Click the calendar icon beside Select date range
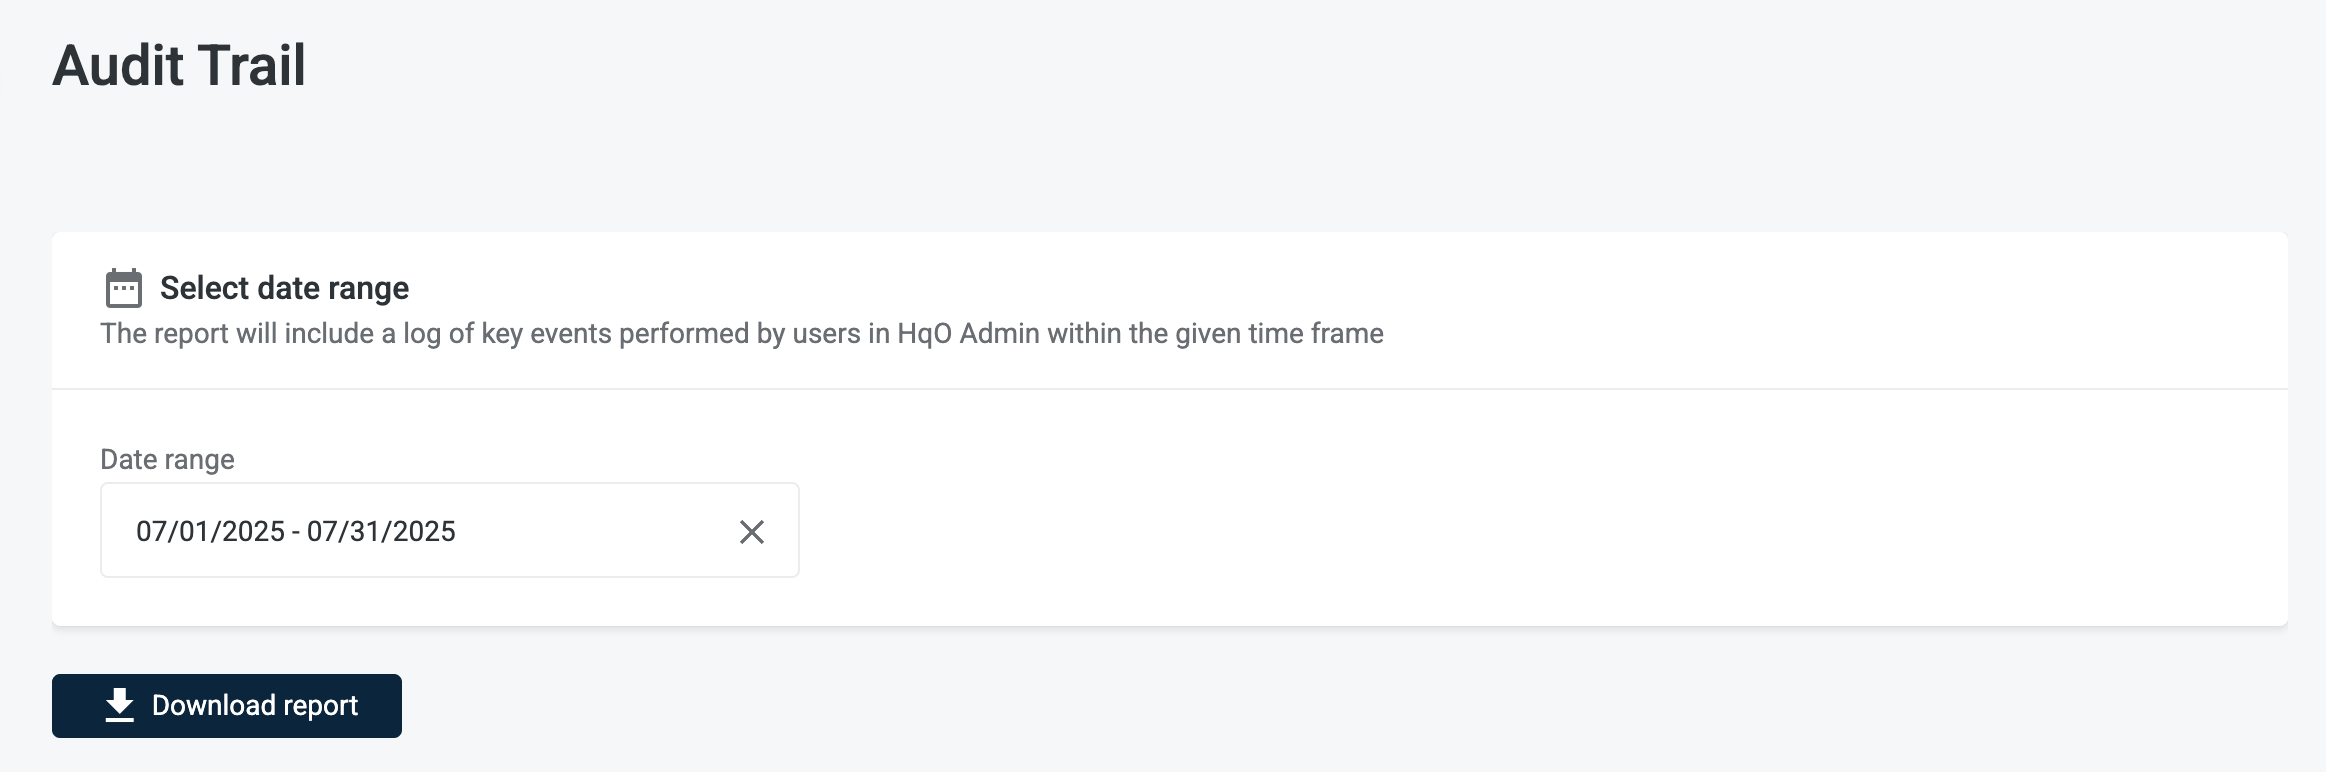The height and width of the screenshot is (772, 2326). 124,288
